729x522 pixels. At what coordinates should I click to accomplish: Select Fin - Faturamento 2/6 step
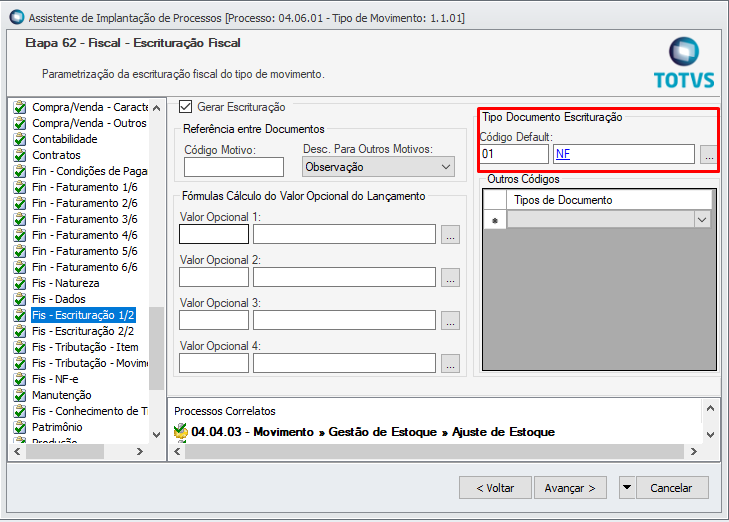(85, 203)
